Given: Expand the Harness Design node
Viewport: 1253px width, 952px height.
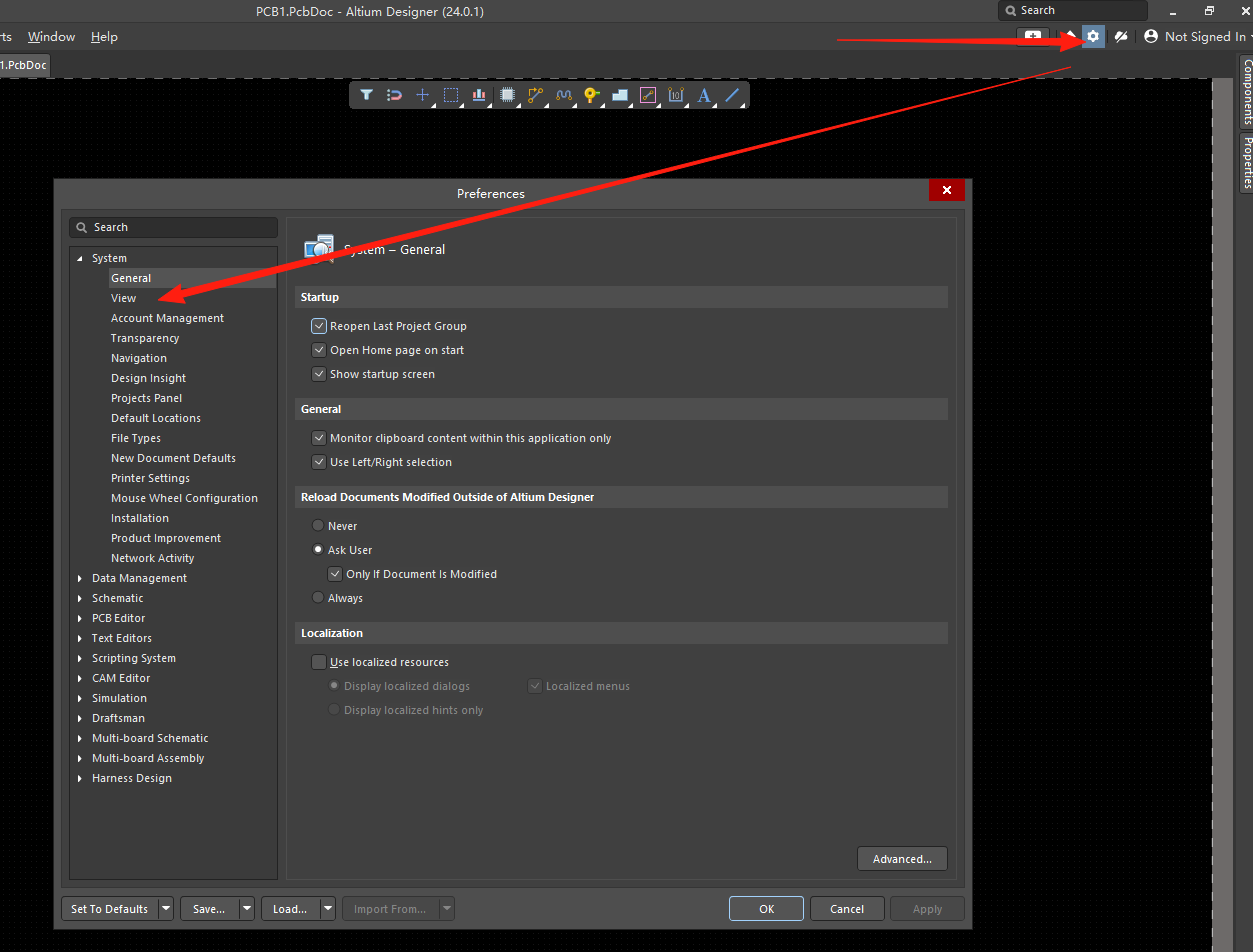Looking at the screenshot, I should 80,778.
